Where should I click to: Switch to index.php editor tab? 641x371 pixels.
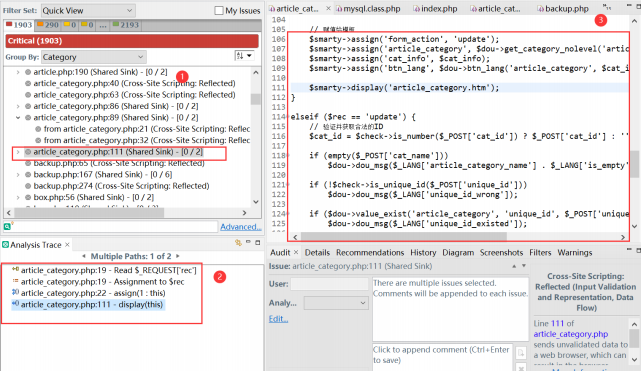[435, 9]
